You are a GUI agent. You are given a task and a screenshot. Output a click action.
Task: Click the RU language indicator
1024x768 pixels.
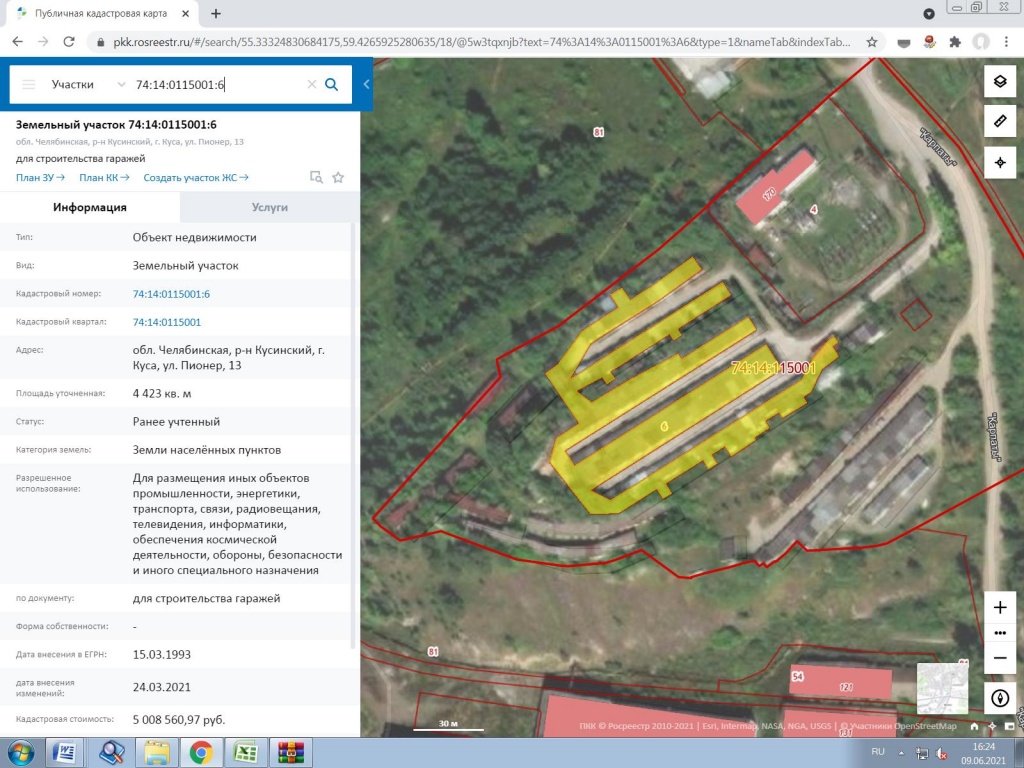coord(878,752)
